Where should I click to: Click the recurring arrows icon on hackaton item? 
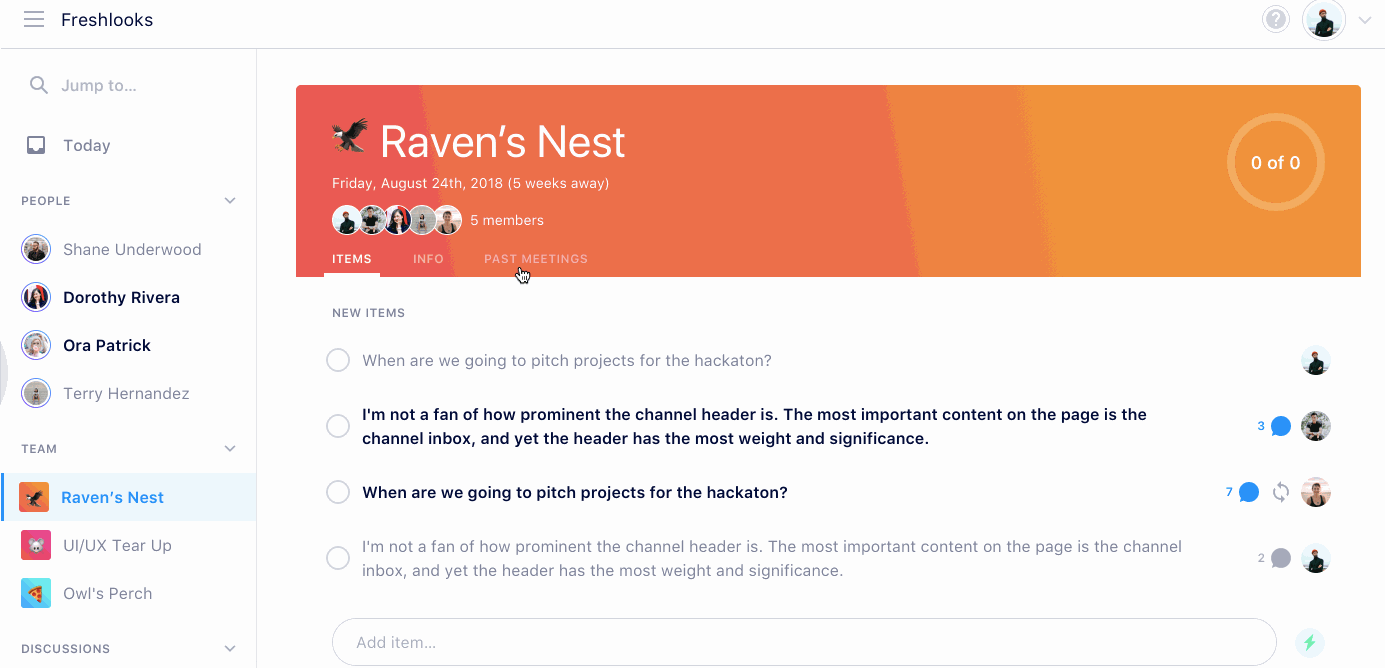(x=1281, y=492)
